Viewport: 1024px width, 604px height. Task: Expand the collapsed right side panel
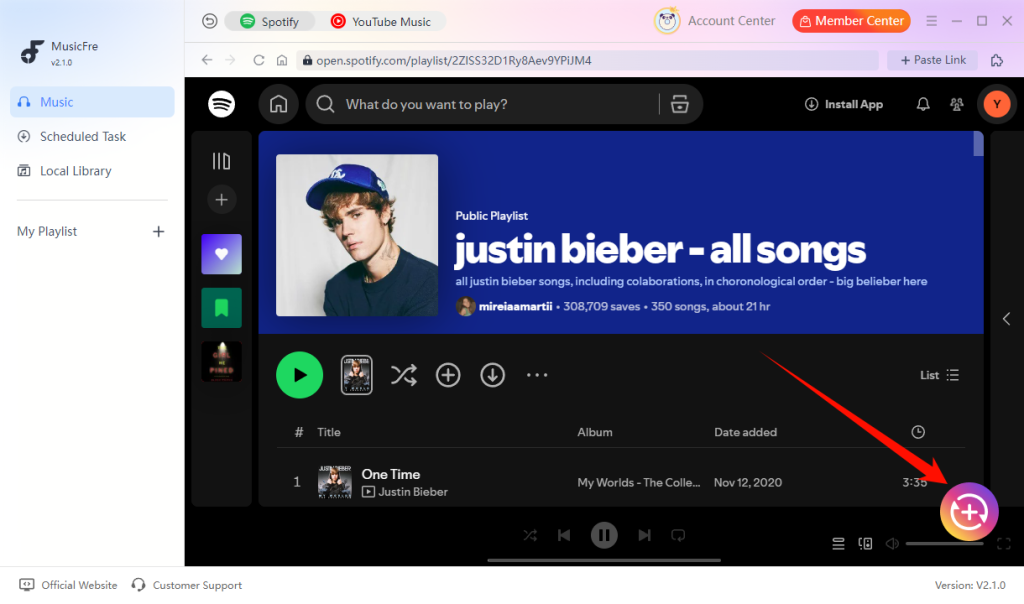click(x=1006, y=319)
